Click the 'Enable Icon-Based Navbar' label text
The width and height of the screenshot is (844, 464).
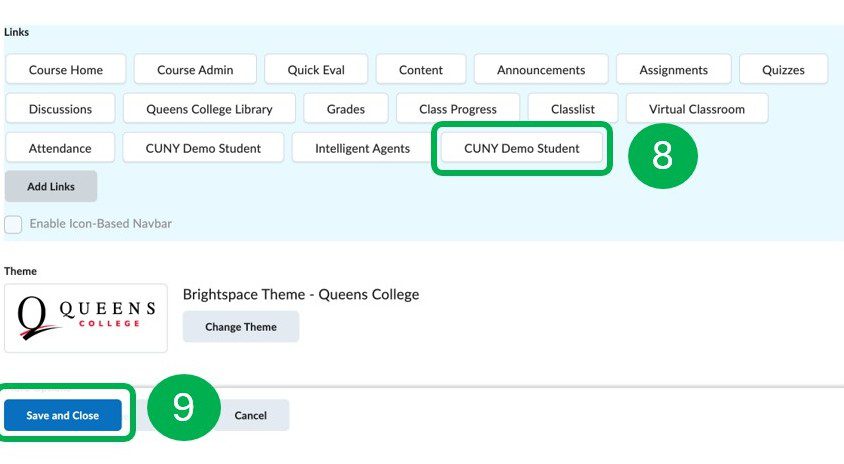coord(101,223)
